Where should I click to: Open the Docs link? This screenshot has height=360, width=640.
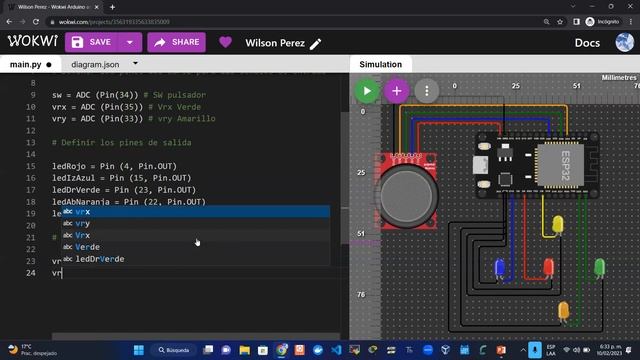[587, 43]
